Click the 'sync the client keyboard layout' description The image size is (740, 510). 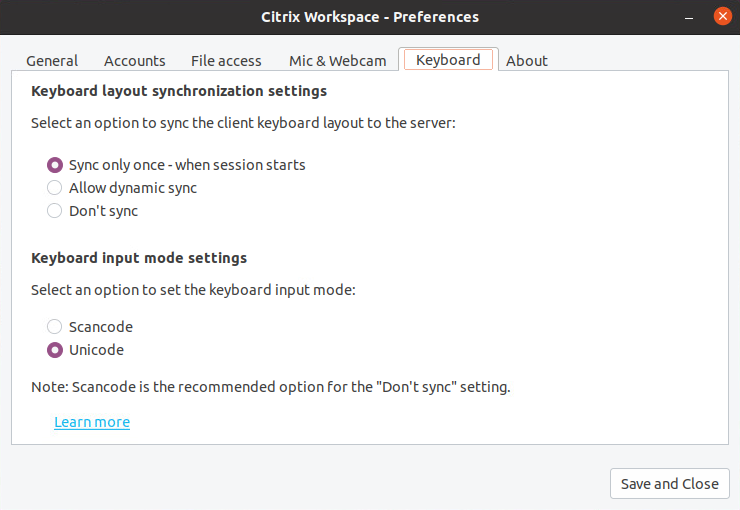(245, 123)
